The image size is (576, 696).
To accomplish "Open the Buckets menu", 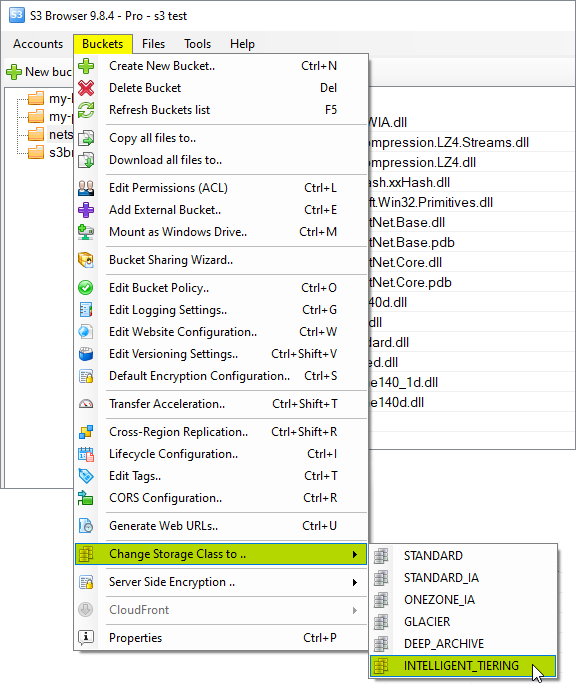I will (103, 44).
